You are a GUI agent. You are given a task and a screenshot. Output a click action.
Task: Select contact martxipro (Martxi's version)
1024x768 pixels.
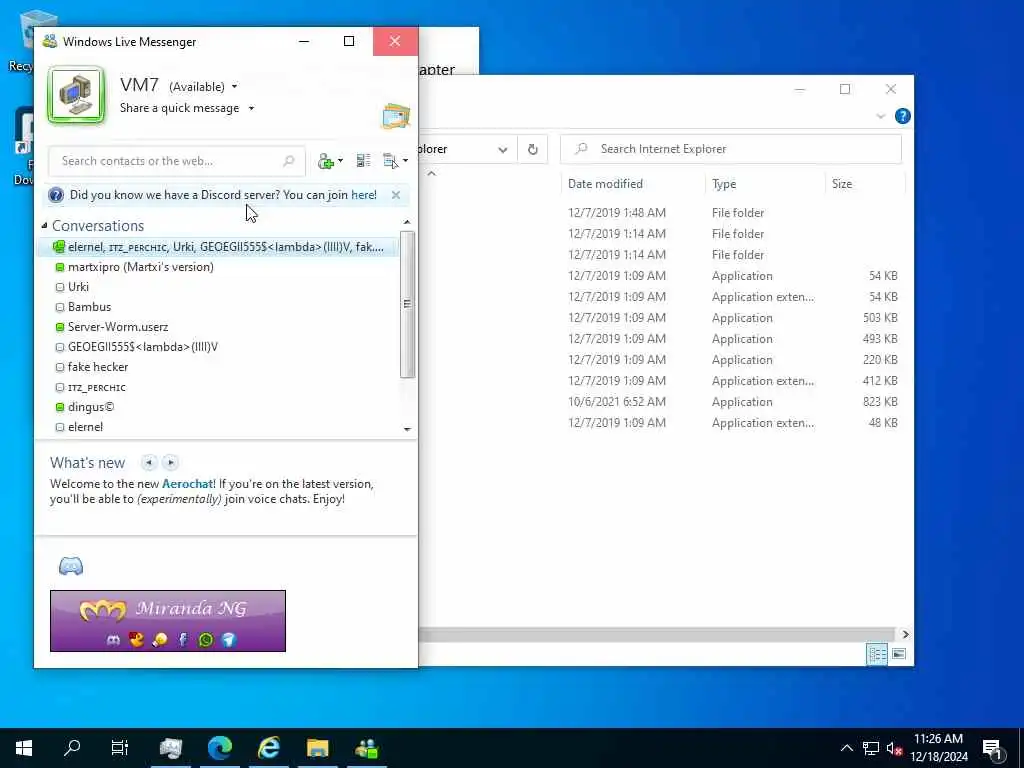tap(219, 267)
